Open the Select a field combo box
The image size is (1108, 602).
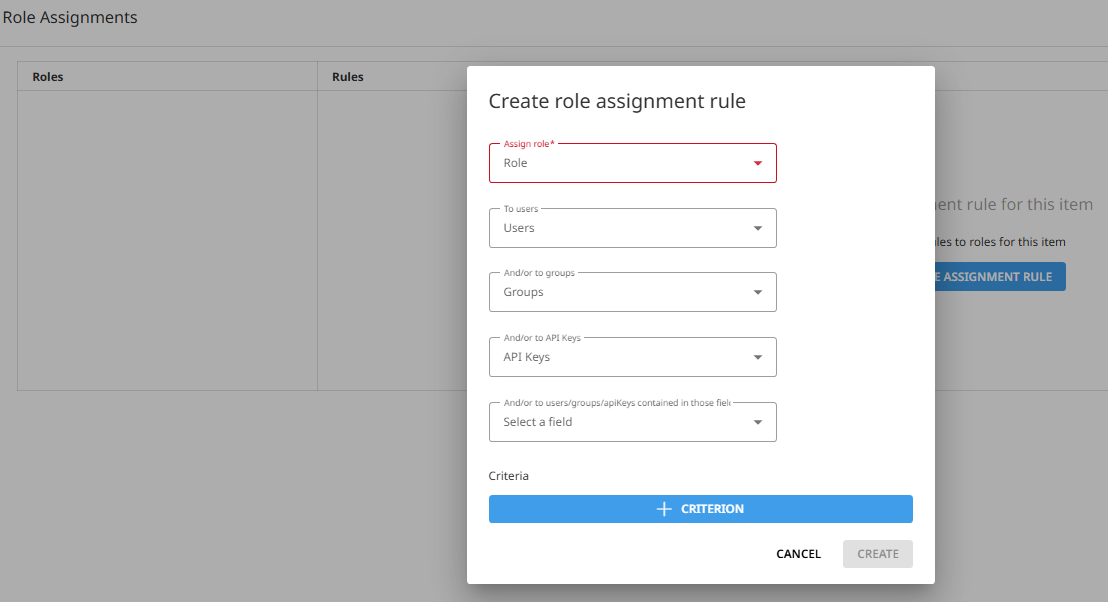[x=620, y=422]
